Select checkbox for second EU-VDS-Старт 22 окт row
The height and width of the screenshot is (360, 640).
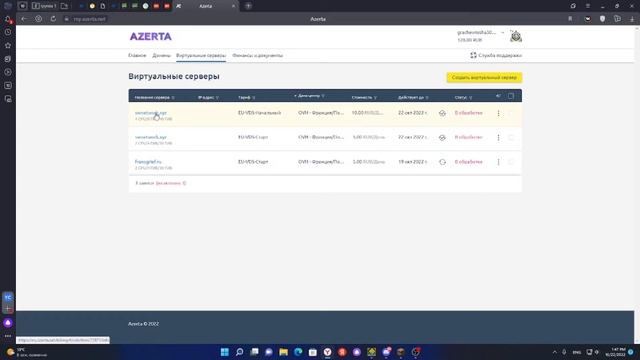(511, 138)
